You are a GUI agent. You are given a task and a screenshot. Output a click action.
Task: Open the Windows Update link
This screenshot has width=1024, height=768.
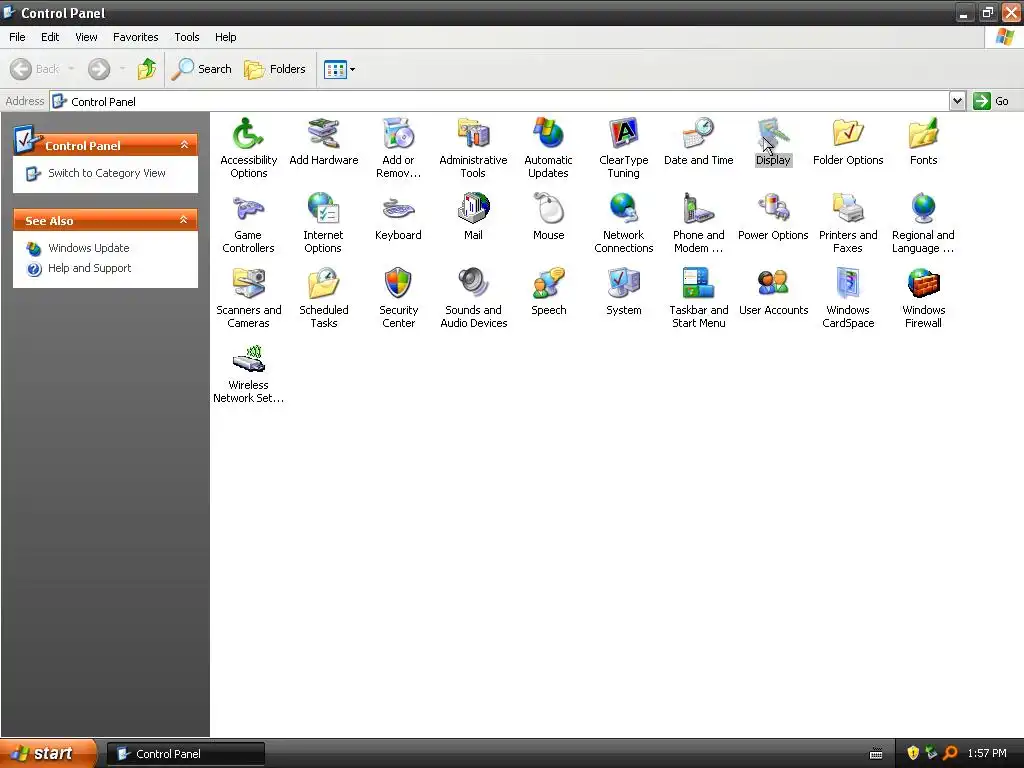click(89, 248)
